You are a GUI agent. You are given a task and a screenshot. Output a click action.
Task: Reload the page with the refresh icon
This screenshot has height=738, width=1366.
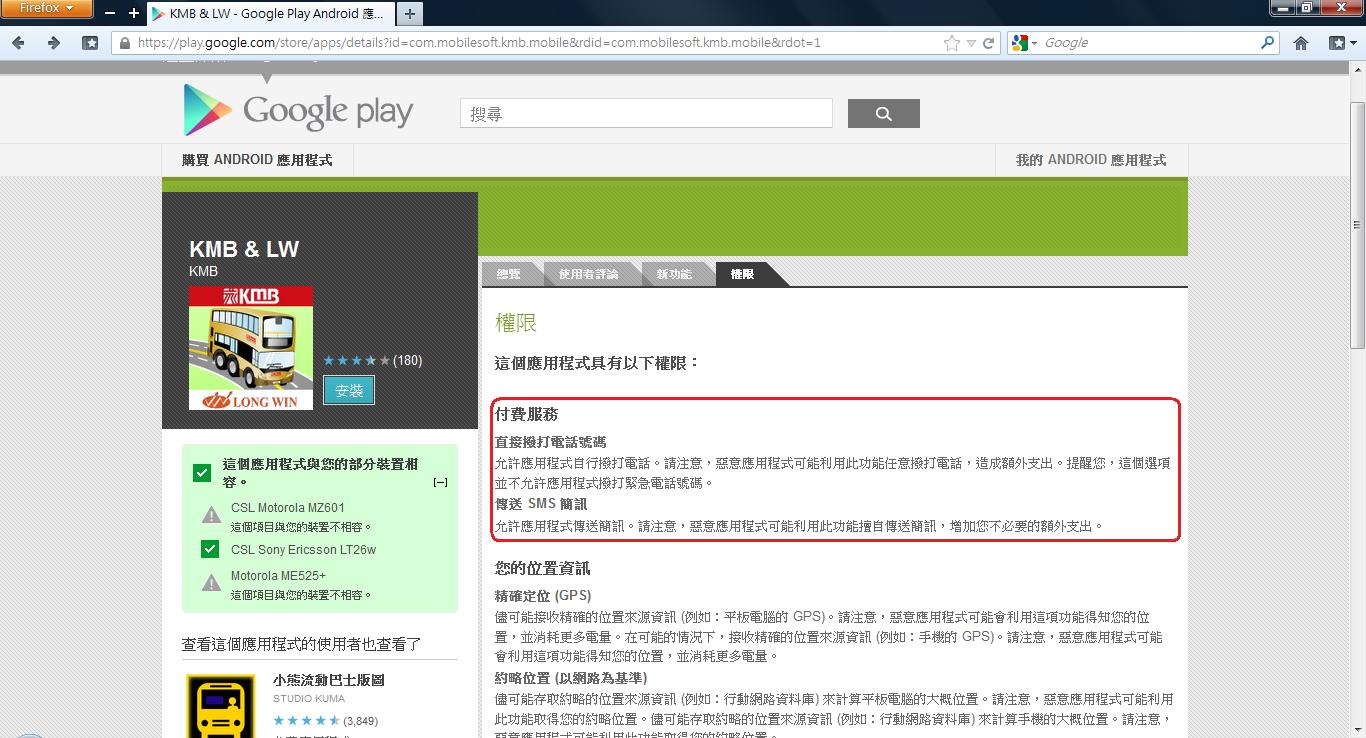pyautogui.click(x=989, y=43)
